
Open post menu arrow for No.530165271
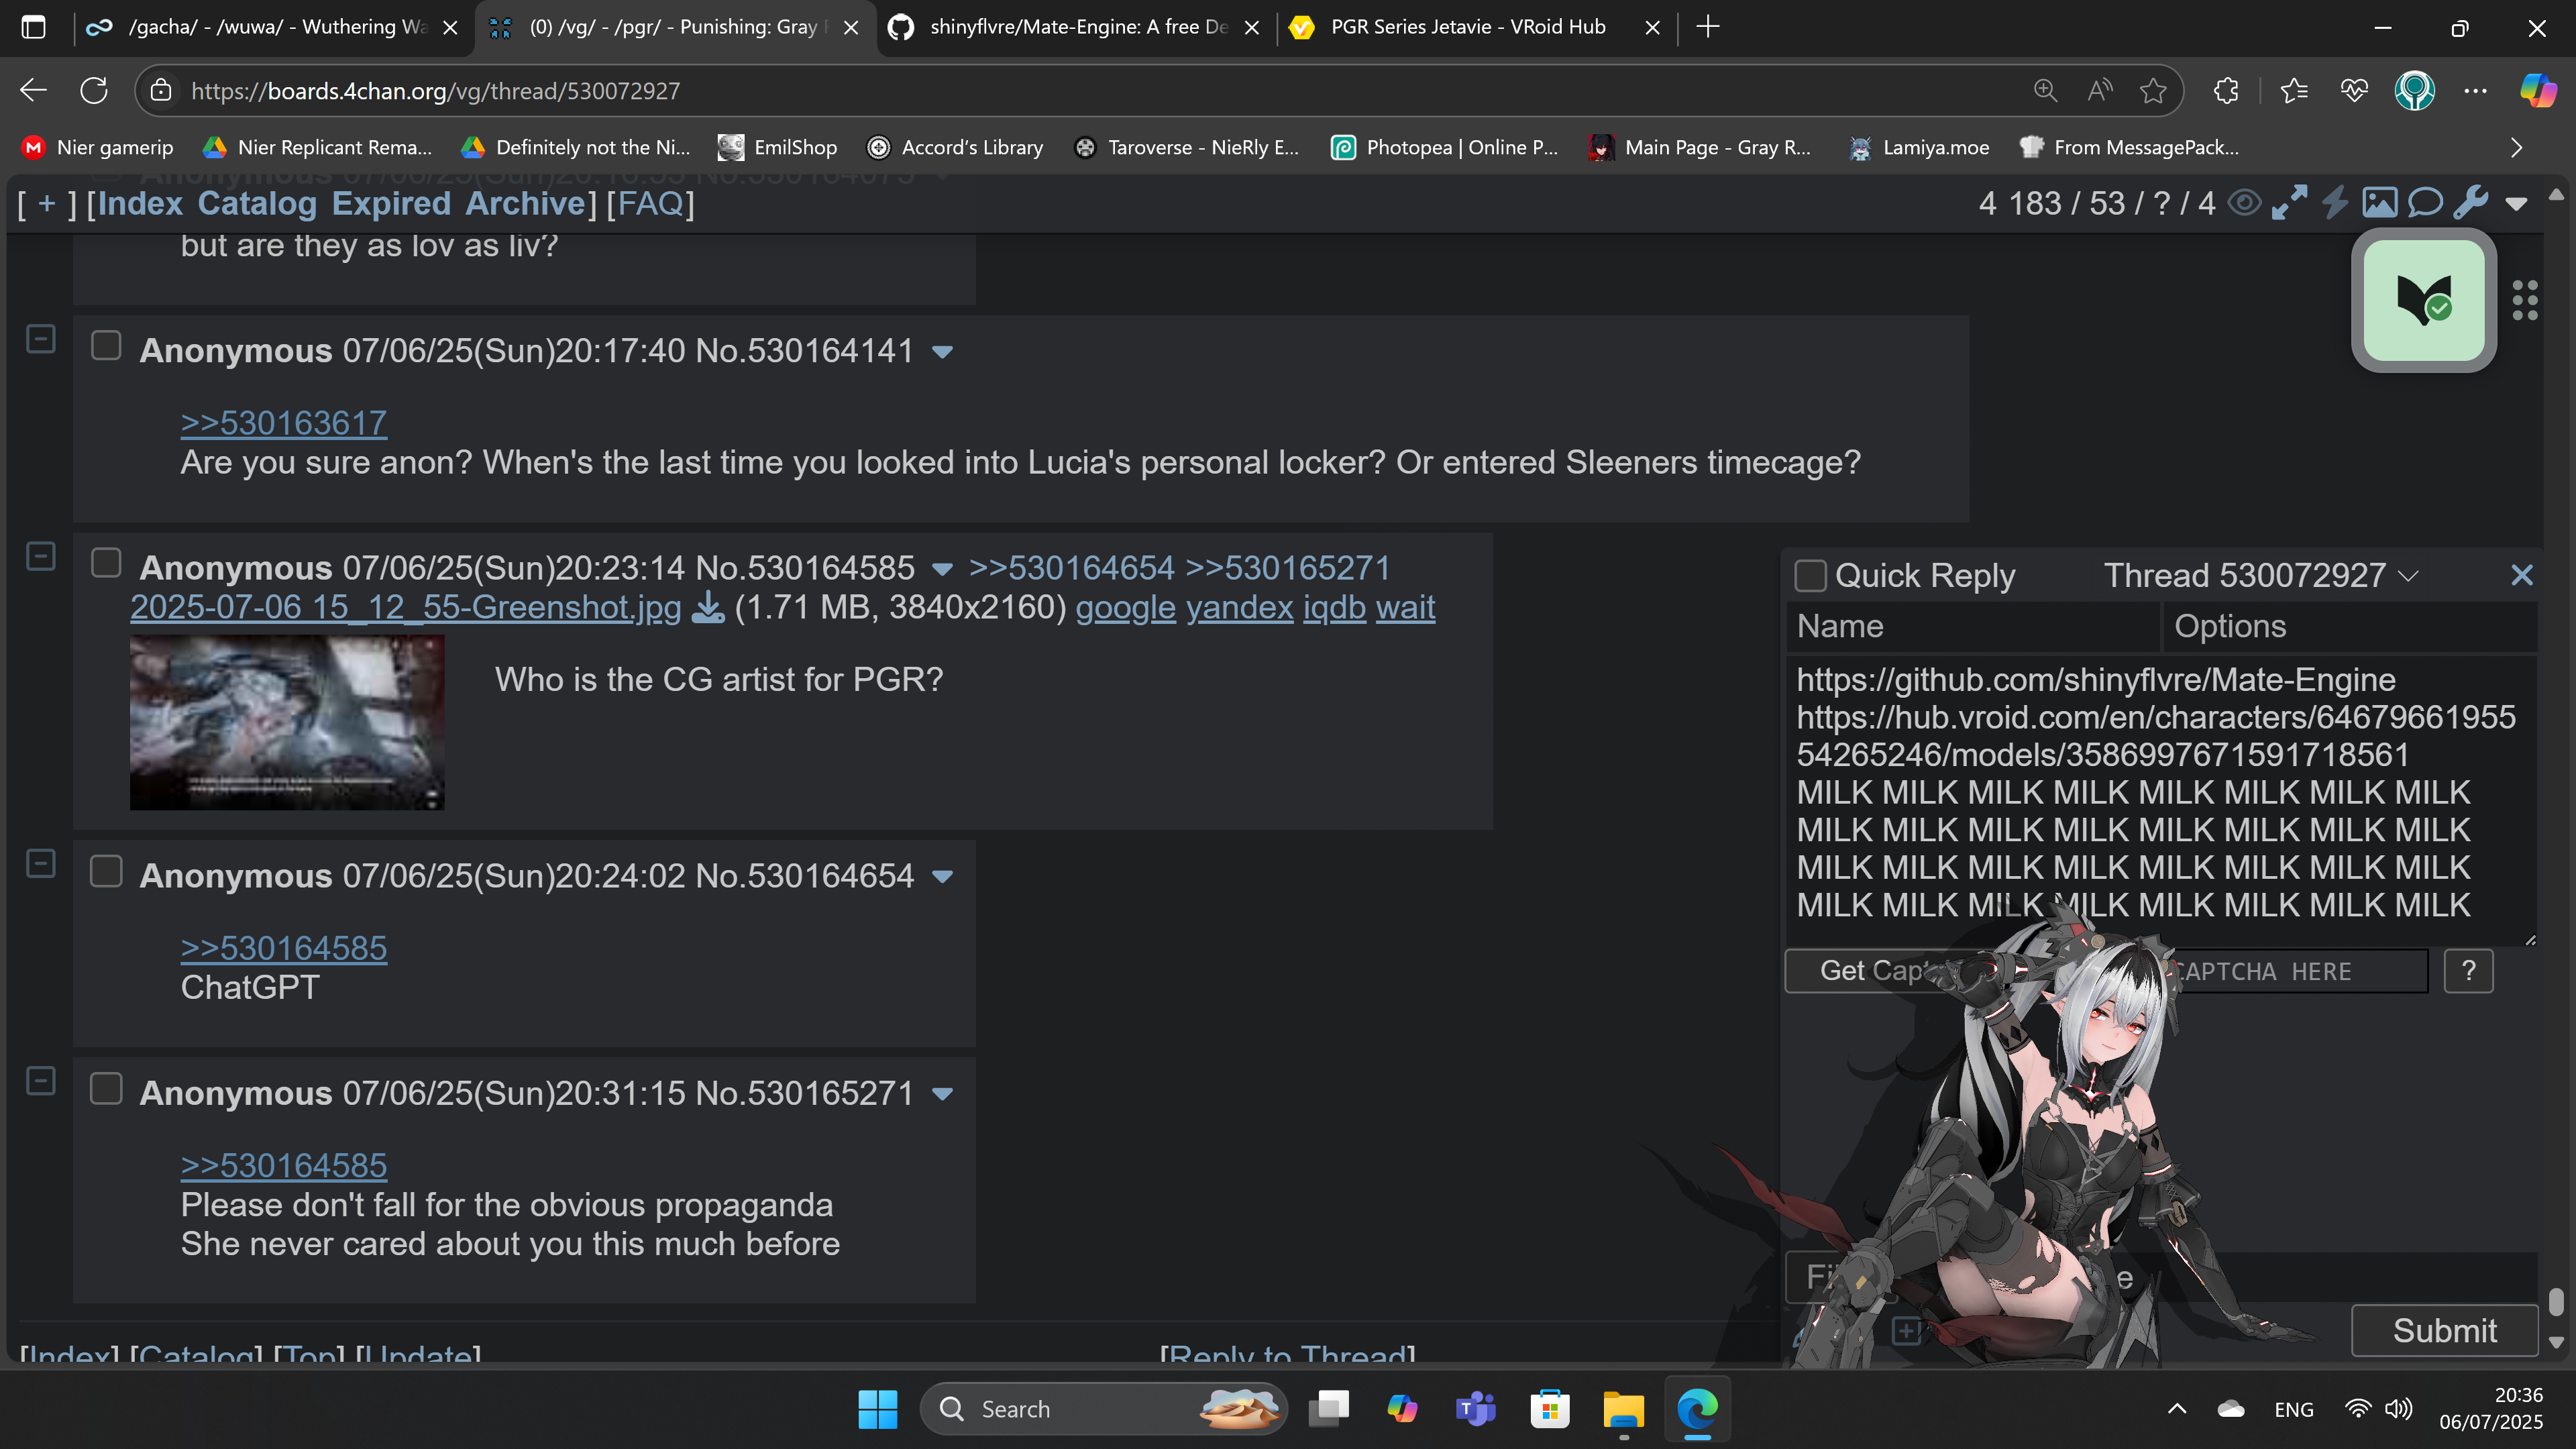942,1095
